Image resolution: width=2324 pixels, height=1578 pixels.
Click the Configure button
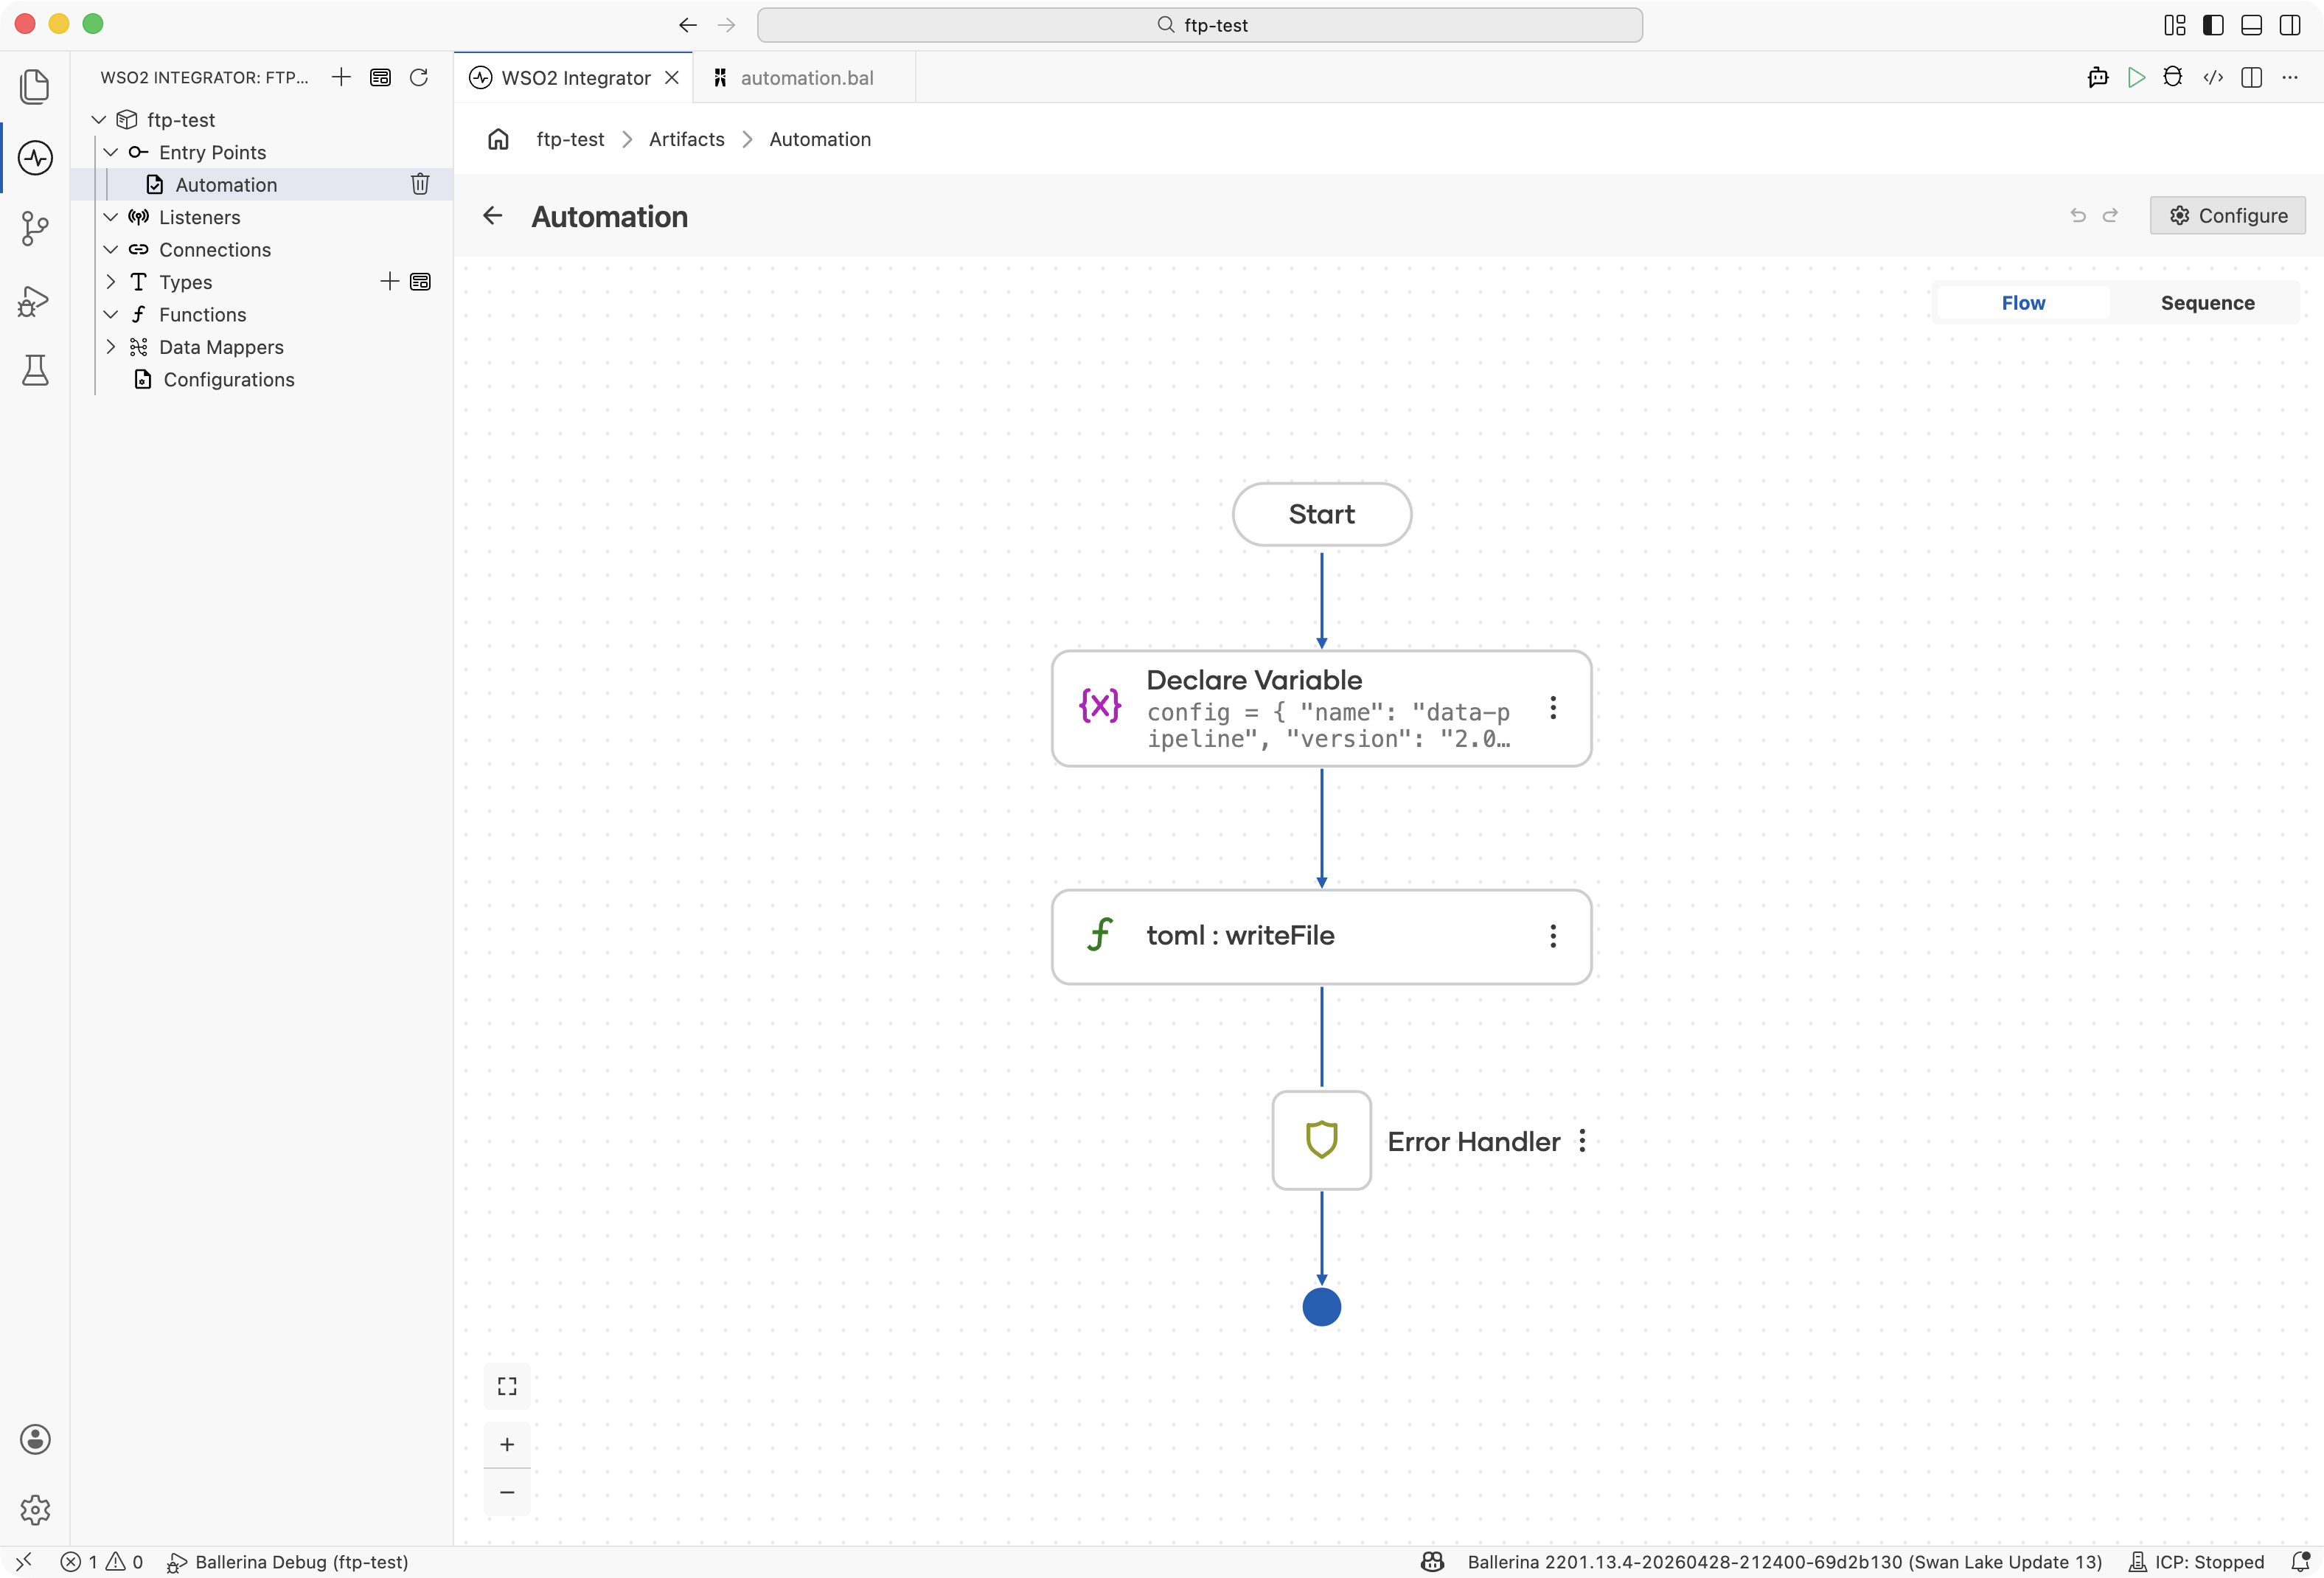(2228, 216)
